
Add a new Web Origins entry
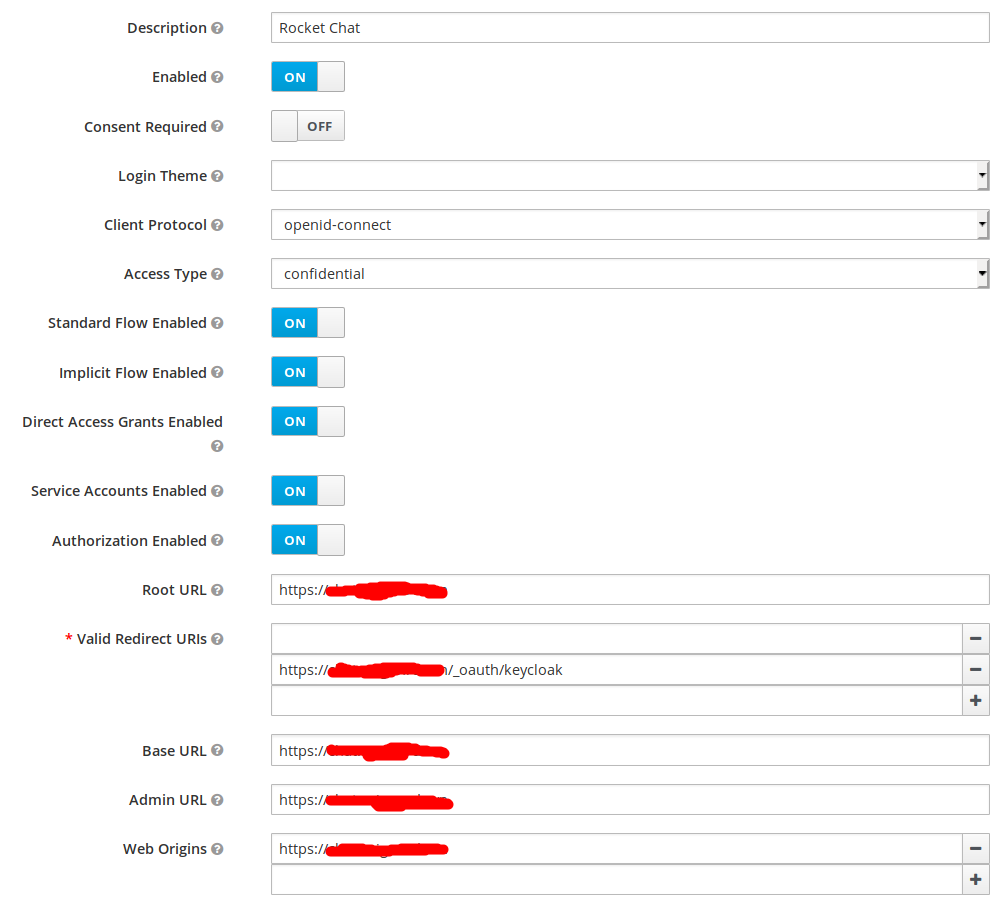click(975, 879)
